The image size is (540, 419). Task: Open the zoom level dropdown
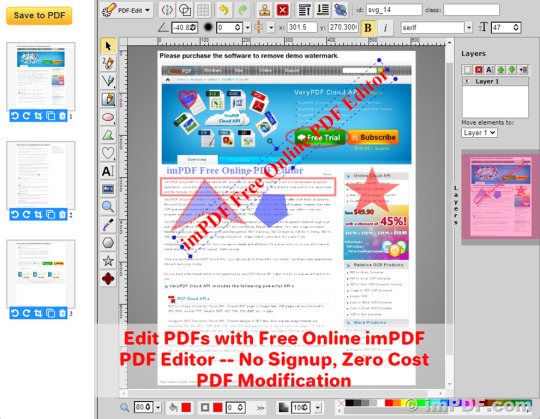tap(158, 408)
